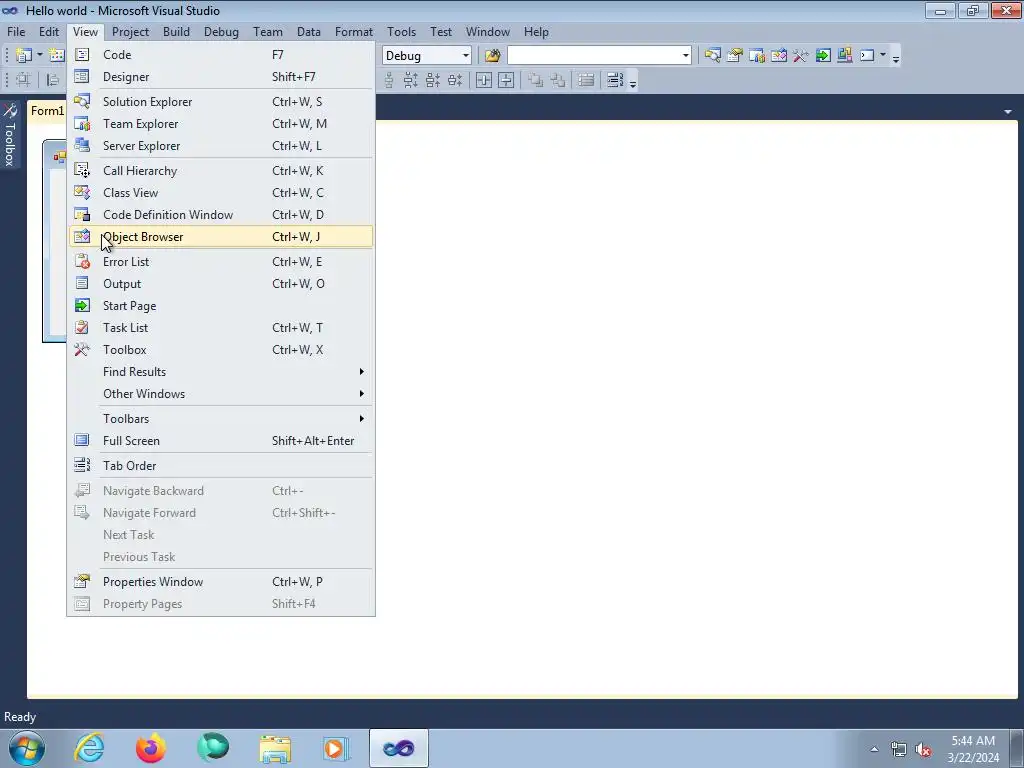Open the Build menu
Screen dimensions: 1024x768
tap(176, 32)
